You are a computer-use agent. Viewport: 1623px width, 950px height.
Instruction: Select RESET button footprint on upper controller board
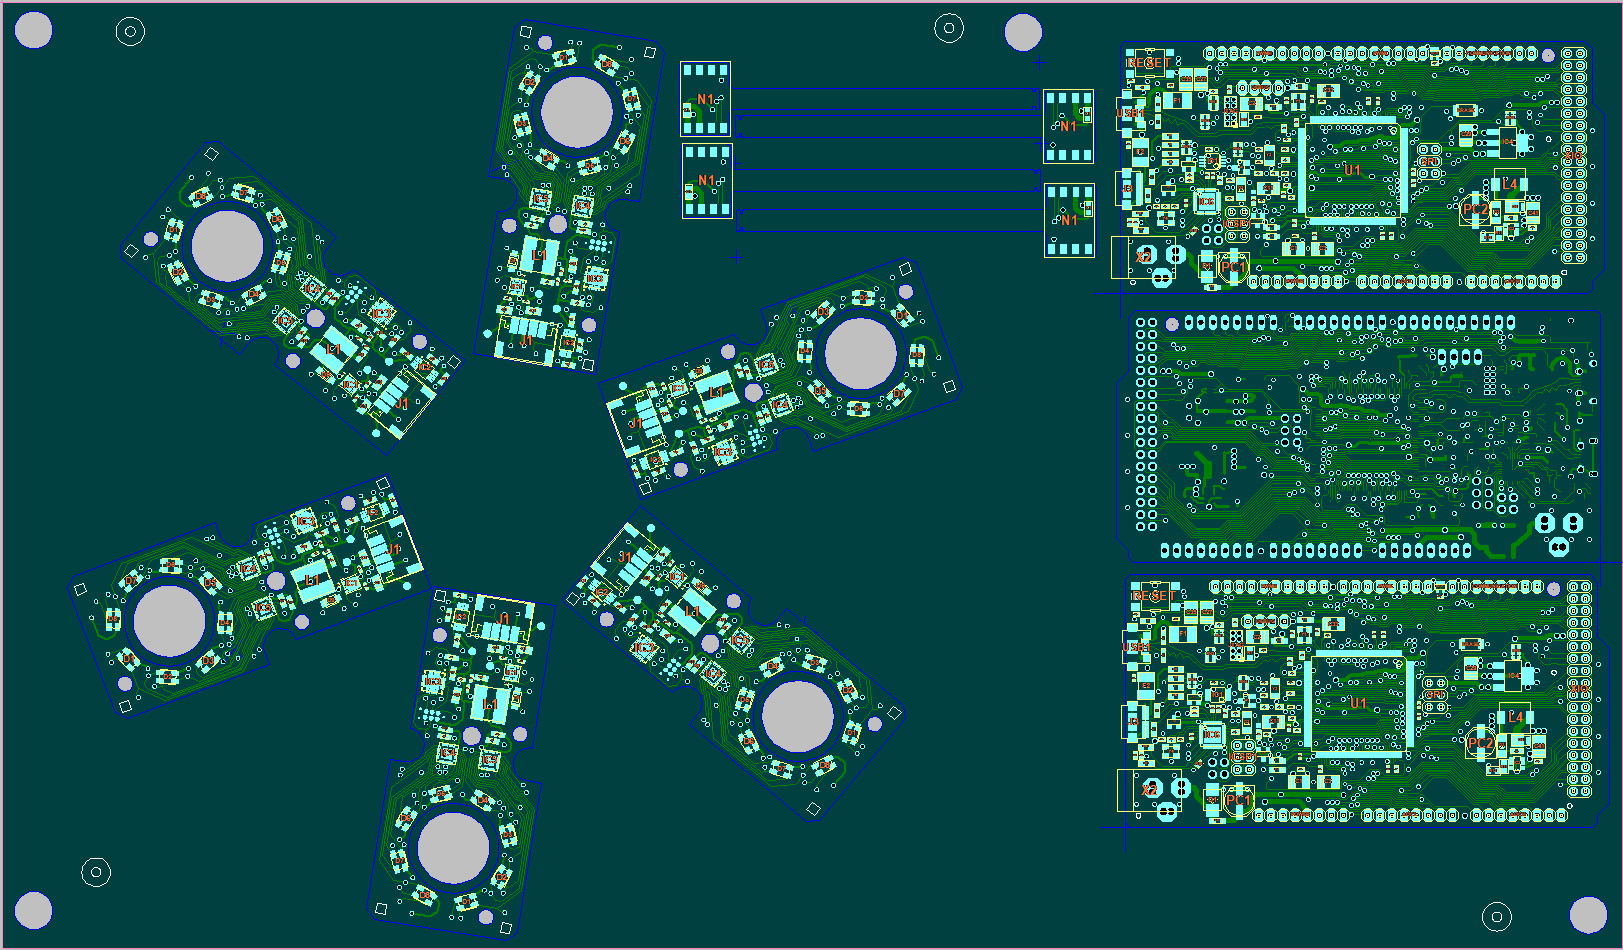[1148, 62]
